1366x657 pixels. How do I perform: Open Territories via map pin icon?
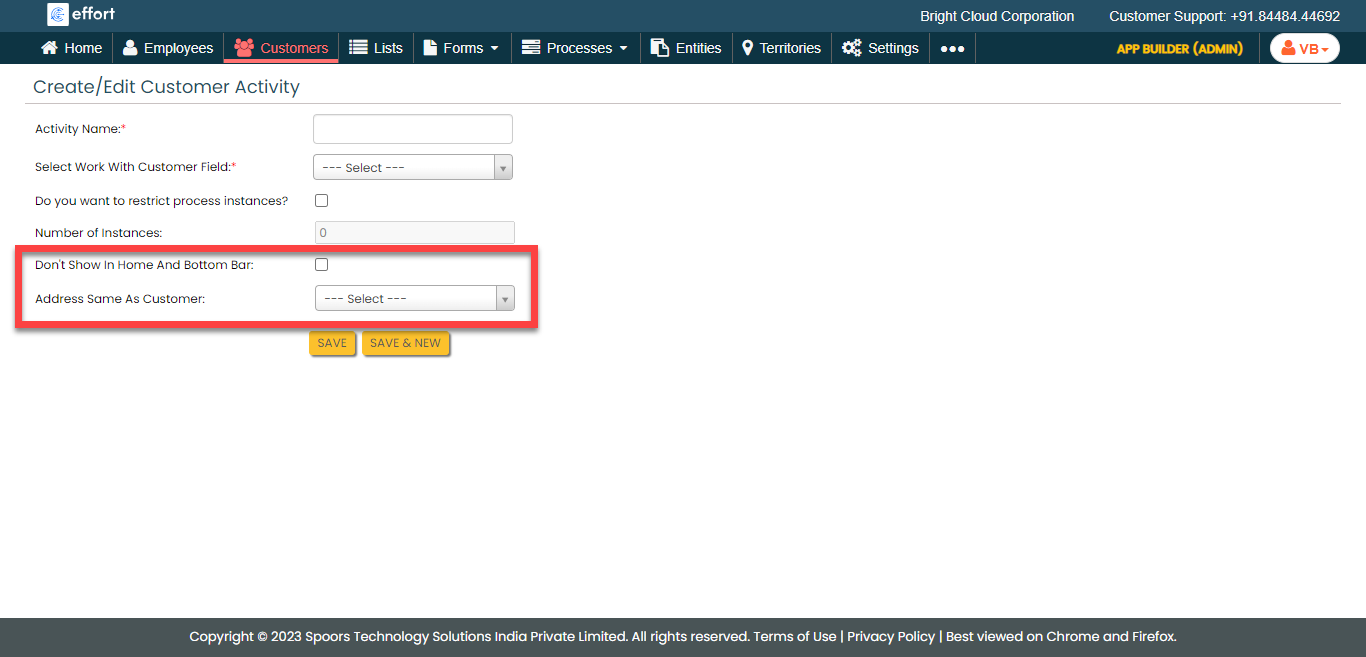747,48
